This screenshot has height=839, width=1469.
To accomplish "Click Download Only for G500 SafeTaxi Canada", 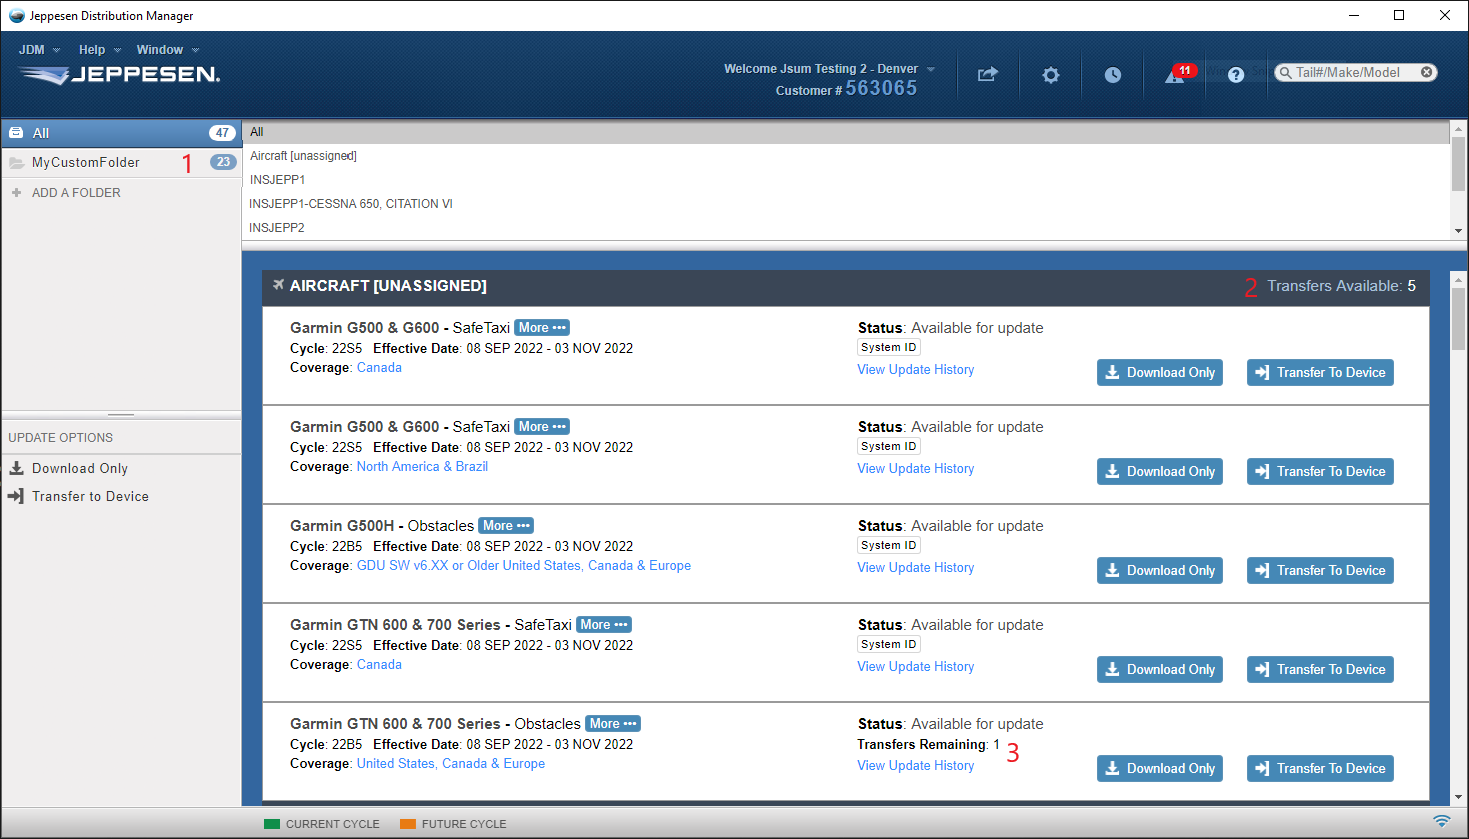I will pyautogui.click(x=1159, y=373).
